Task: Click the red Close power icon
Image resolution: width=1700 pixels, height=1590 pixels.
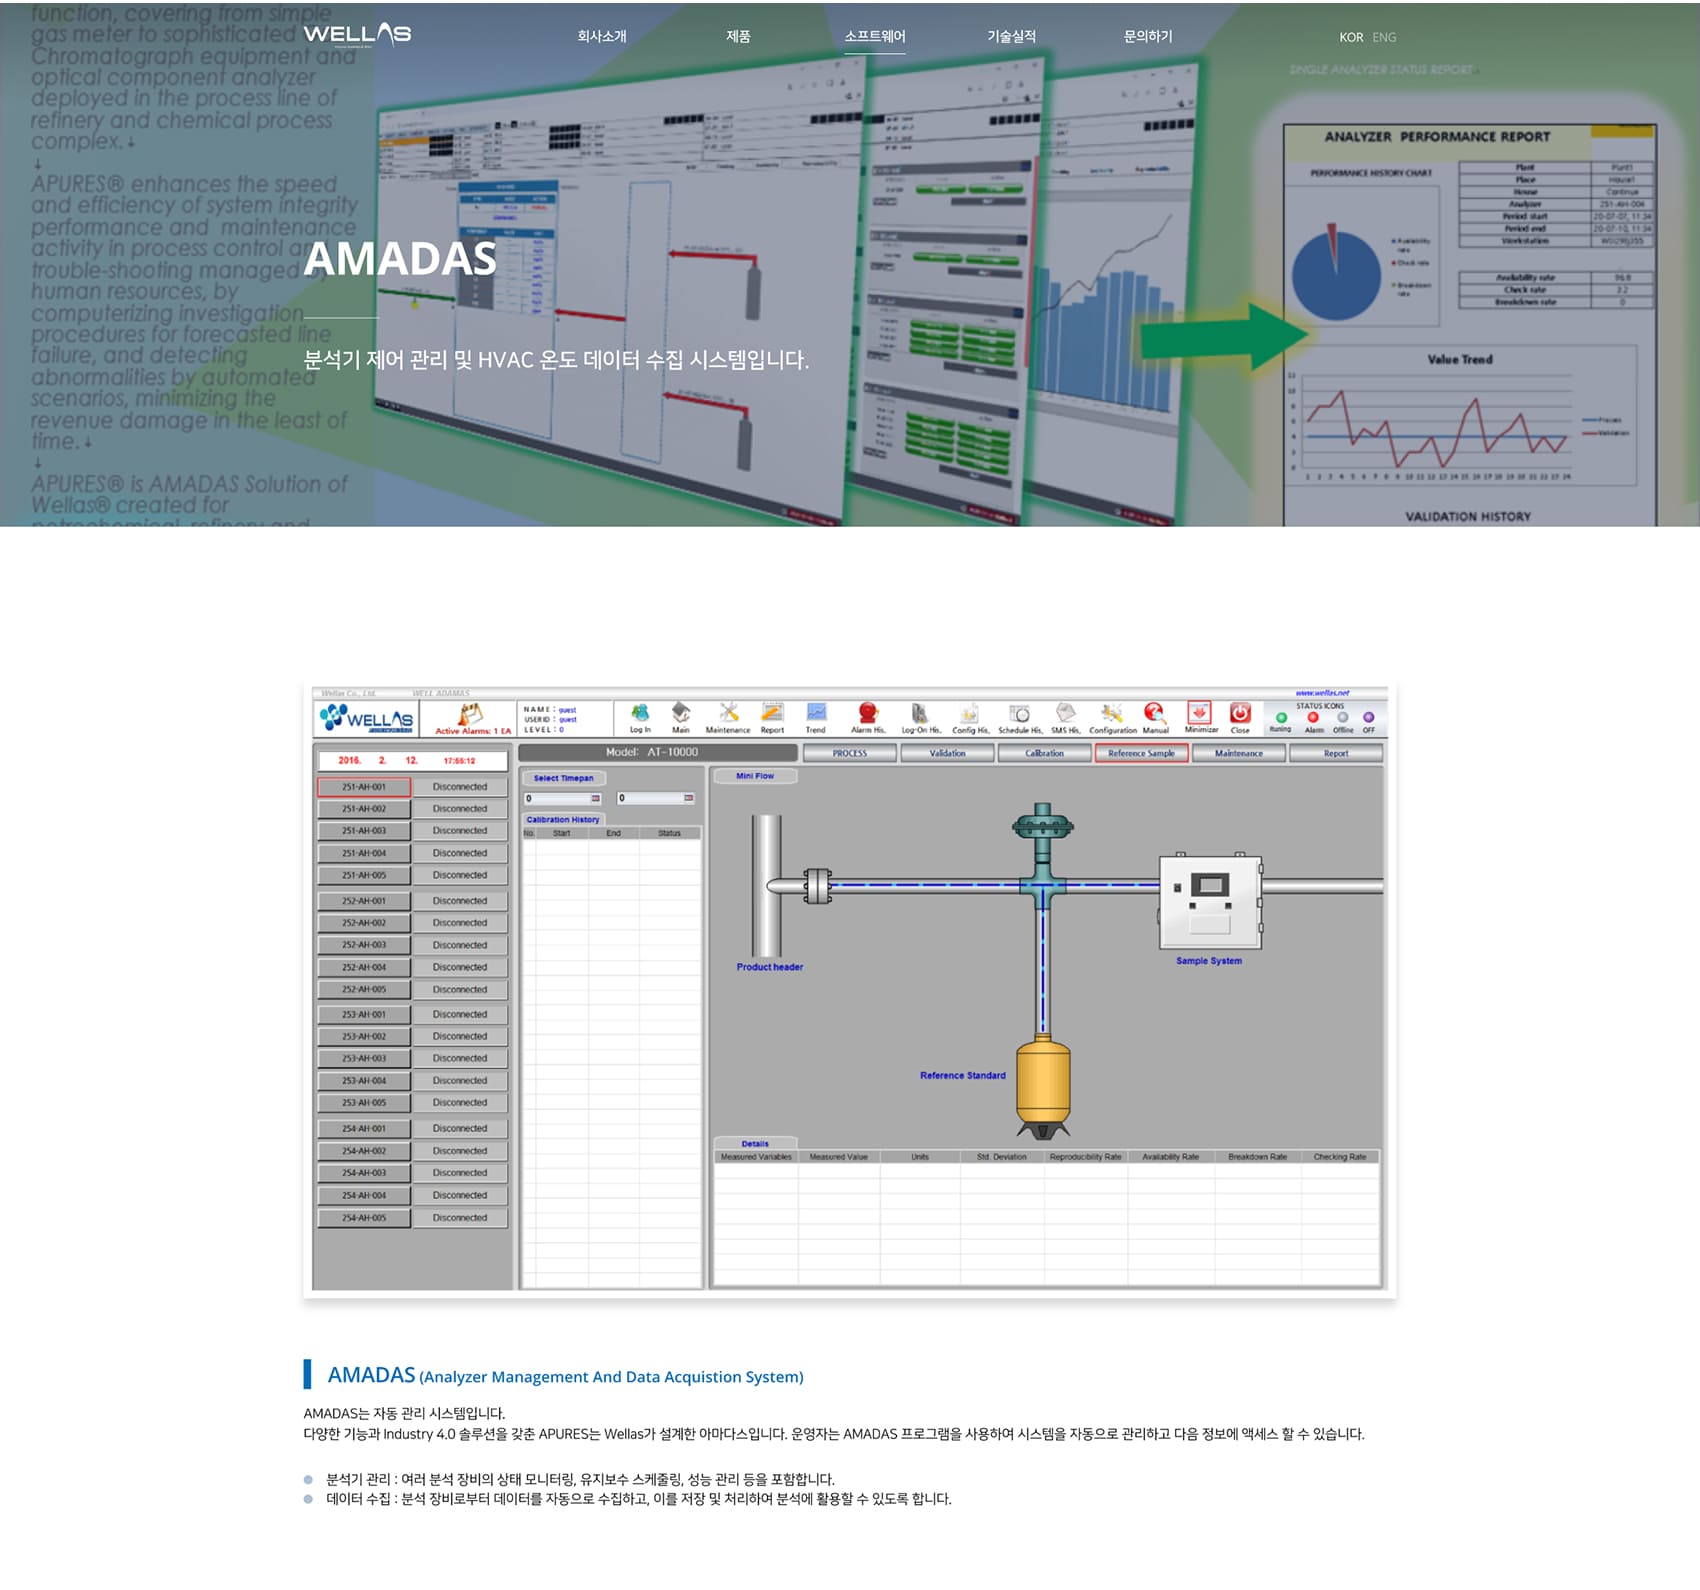Action: click(x=1240, y=712)
